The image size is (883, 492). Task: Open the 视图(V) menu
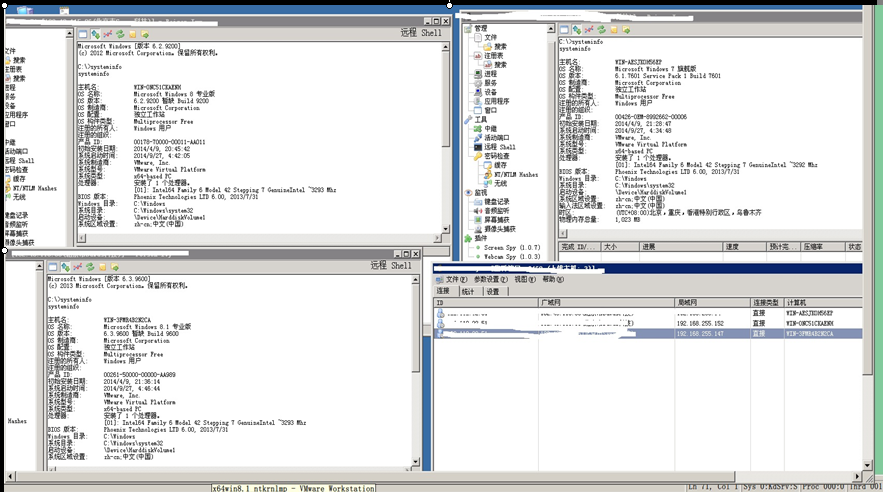(525, 279)
